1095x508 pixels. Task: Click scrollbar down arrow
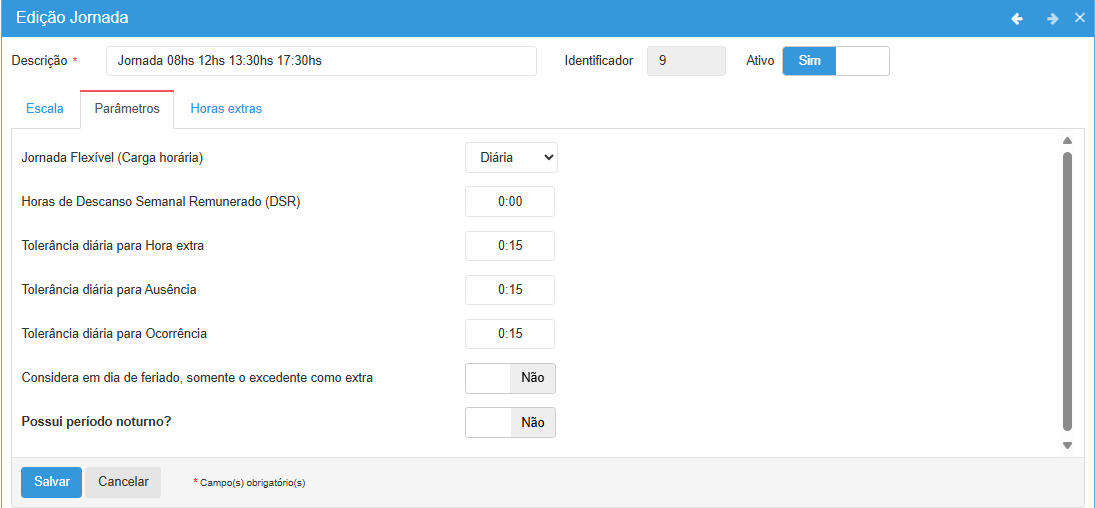(1067, 446)
